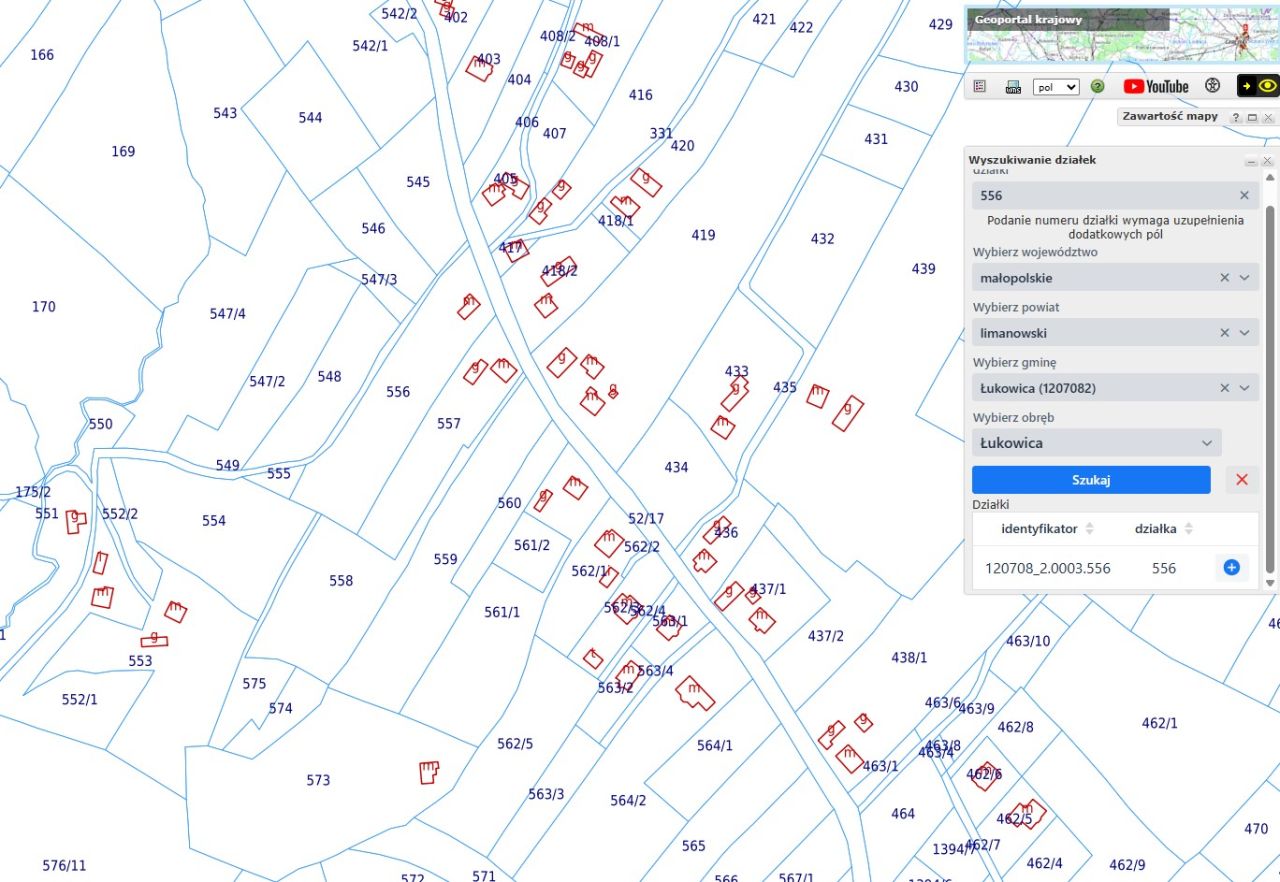
Task: Select parcel 434 on the map
Action: point(676,468)
